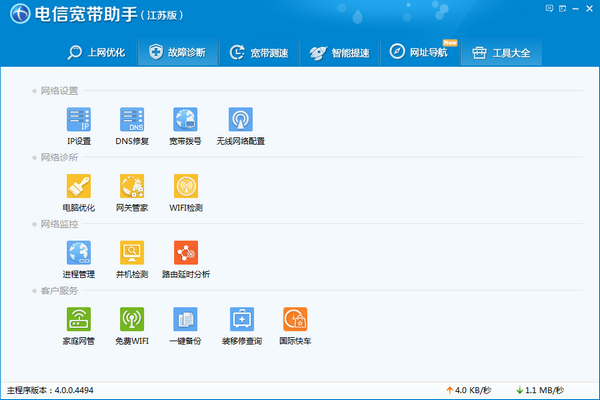Open 路由延时分析 route latency analysis
600x400 pixels.
[185, 253]
